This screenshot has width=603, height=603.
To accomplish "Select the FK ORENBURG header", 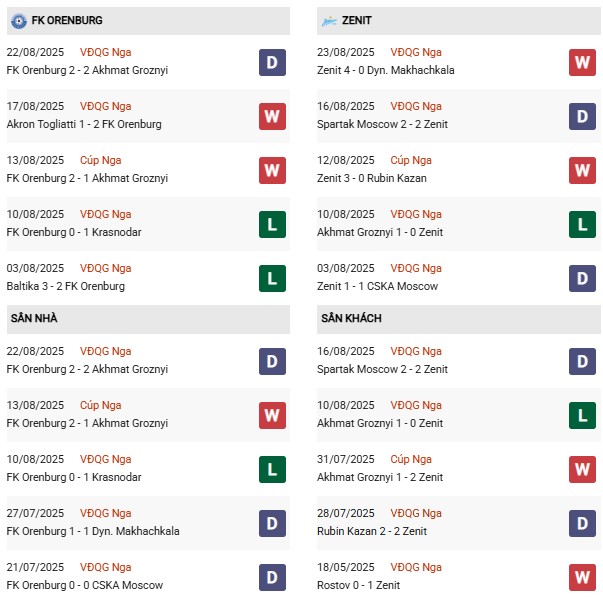I will pyautogui.click(x=148, y=21).
